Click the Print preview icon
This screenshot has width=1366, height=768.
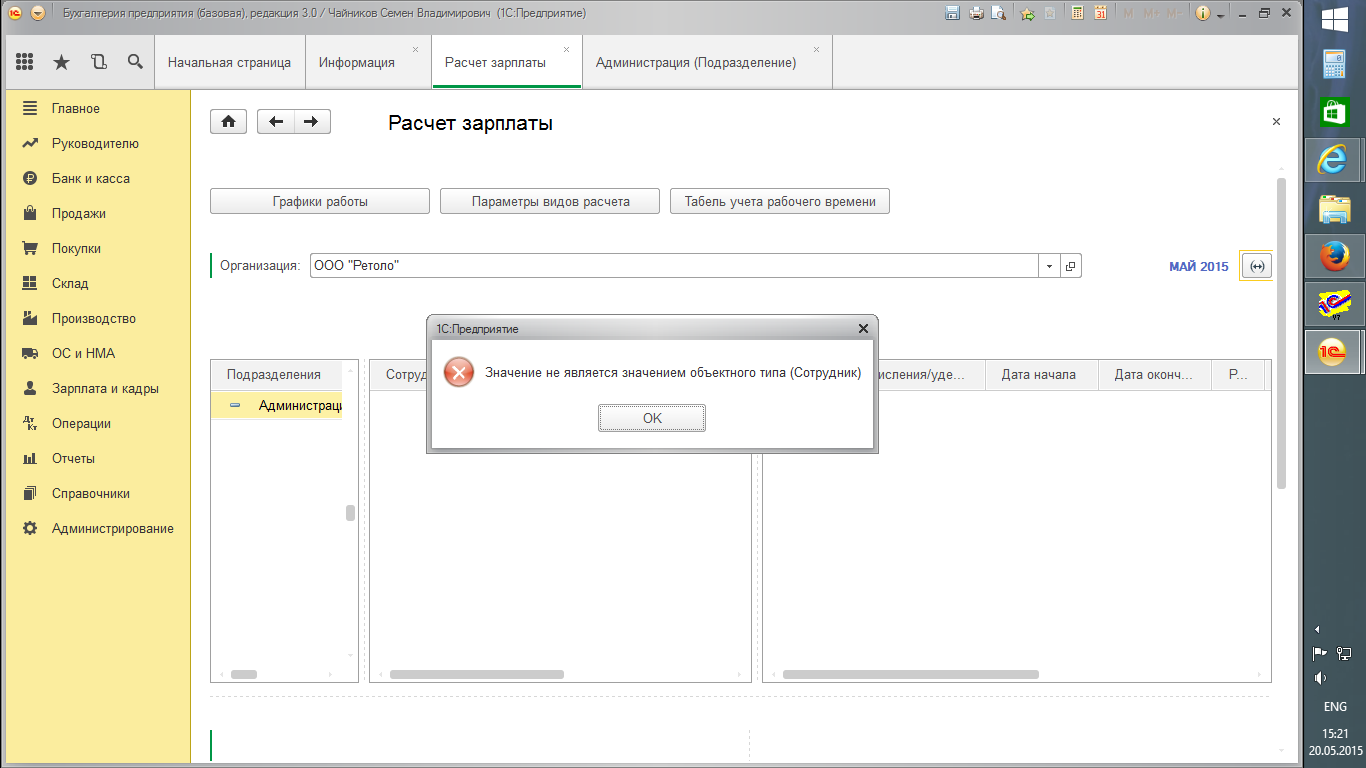click(x=999, y=14)
